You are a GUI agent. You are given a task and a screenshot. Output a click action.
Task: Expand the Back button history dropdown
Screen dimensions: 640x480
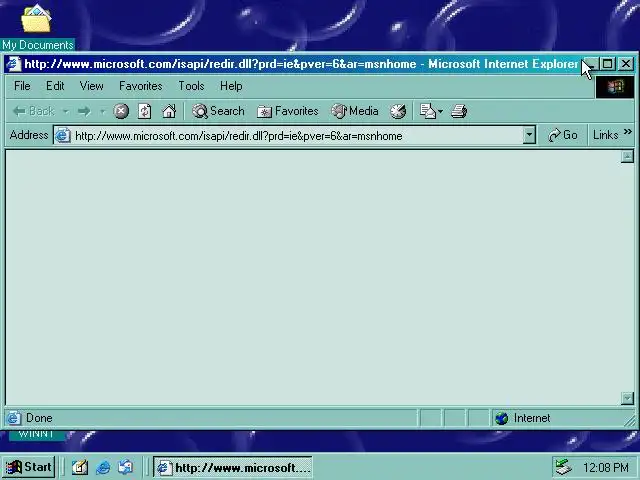65,111
